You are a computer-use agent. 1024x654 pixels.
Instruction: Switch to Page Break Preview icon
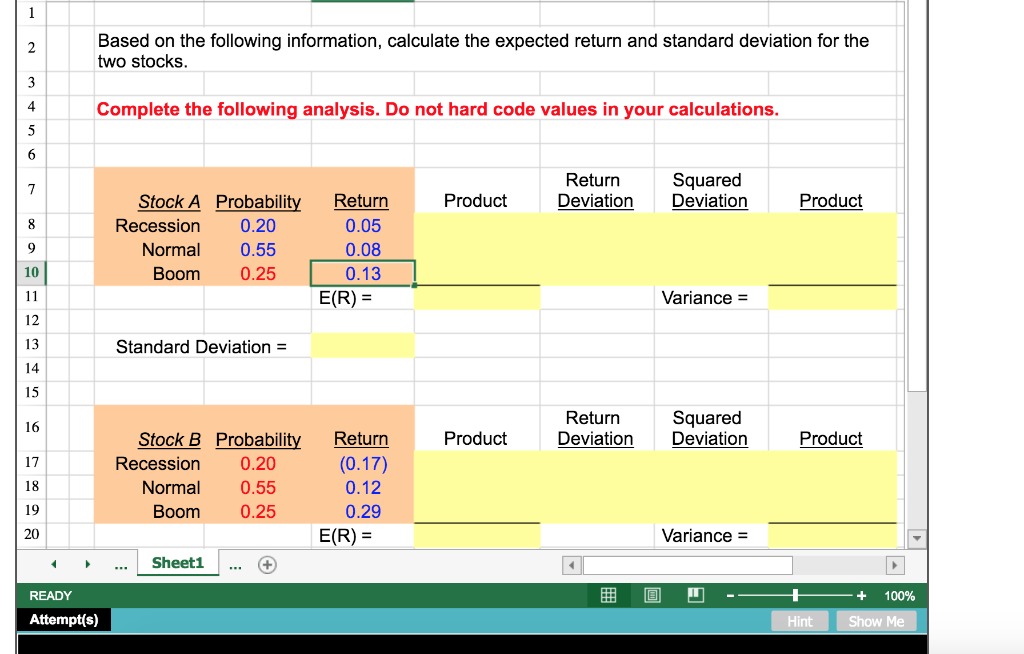pos(696,595)
